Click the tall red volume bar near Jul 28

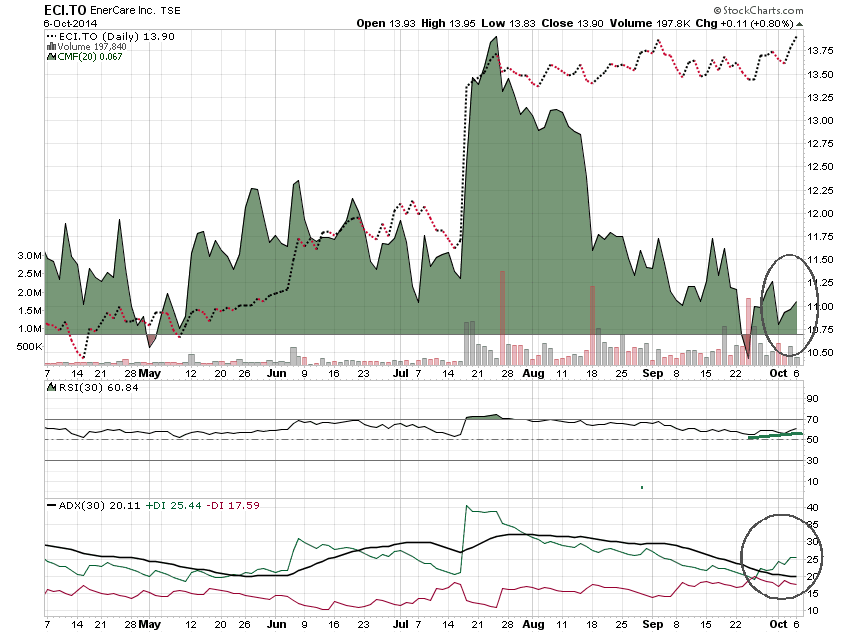503,318
